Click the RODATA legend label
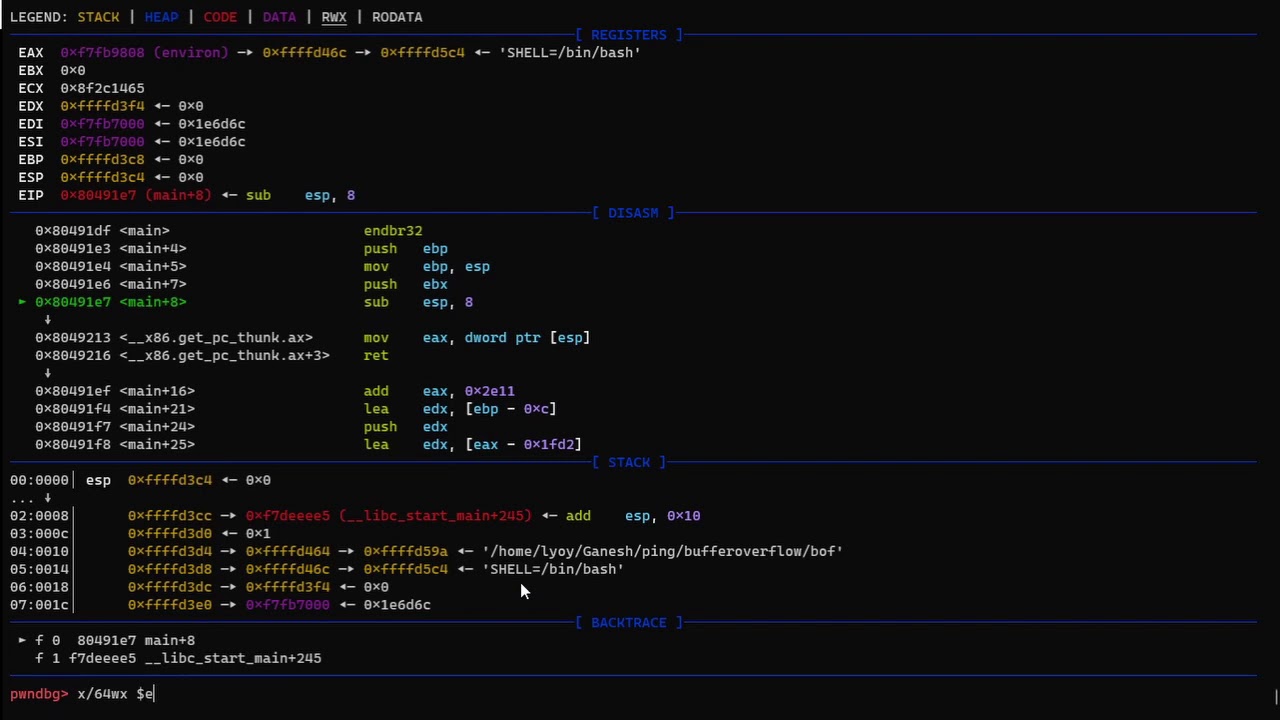 click(x=397, y=17)
